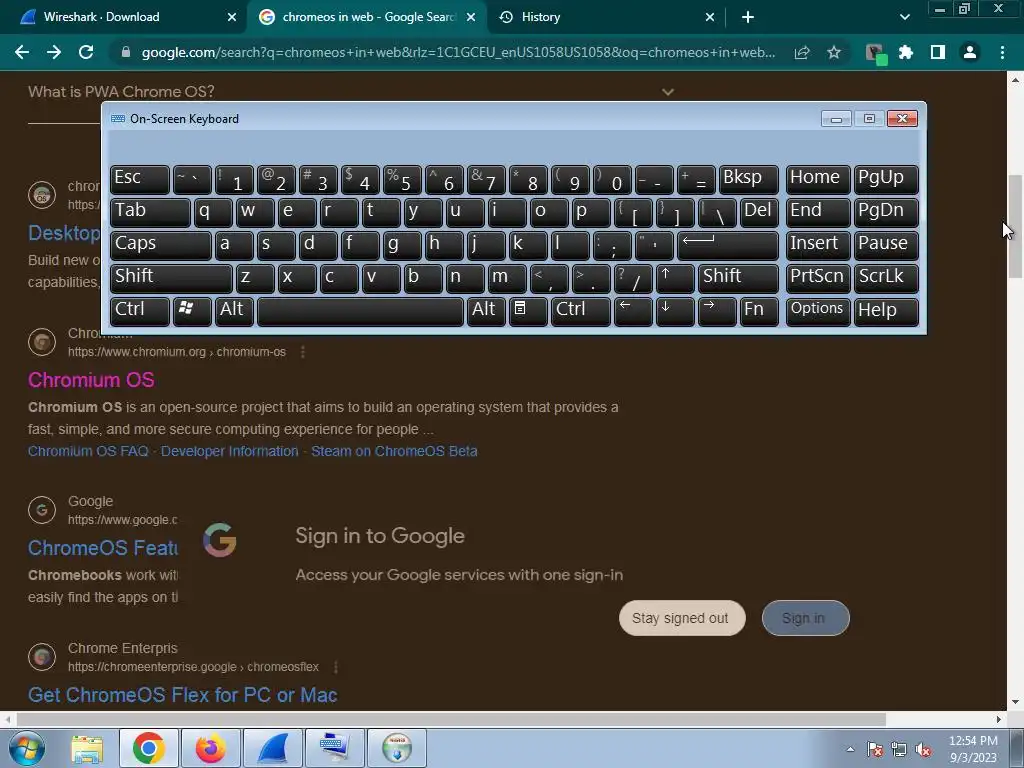
Task: Click the space bar on On-Screen Keyboard
Action: point(360,311)
